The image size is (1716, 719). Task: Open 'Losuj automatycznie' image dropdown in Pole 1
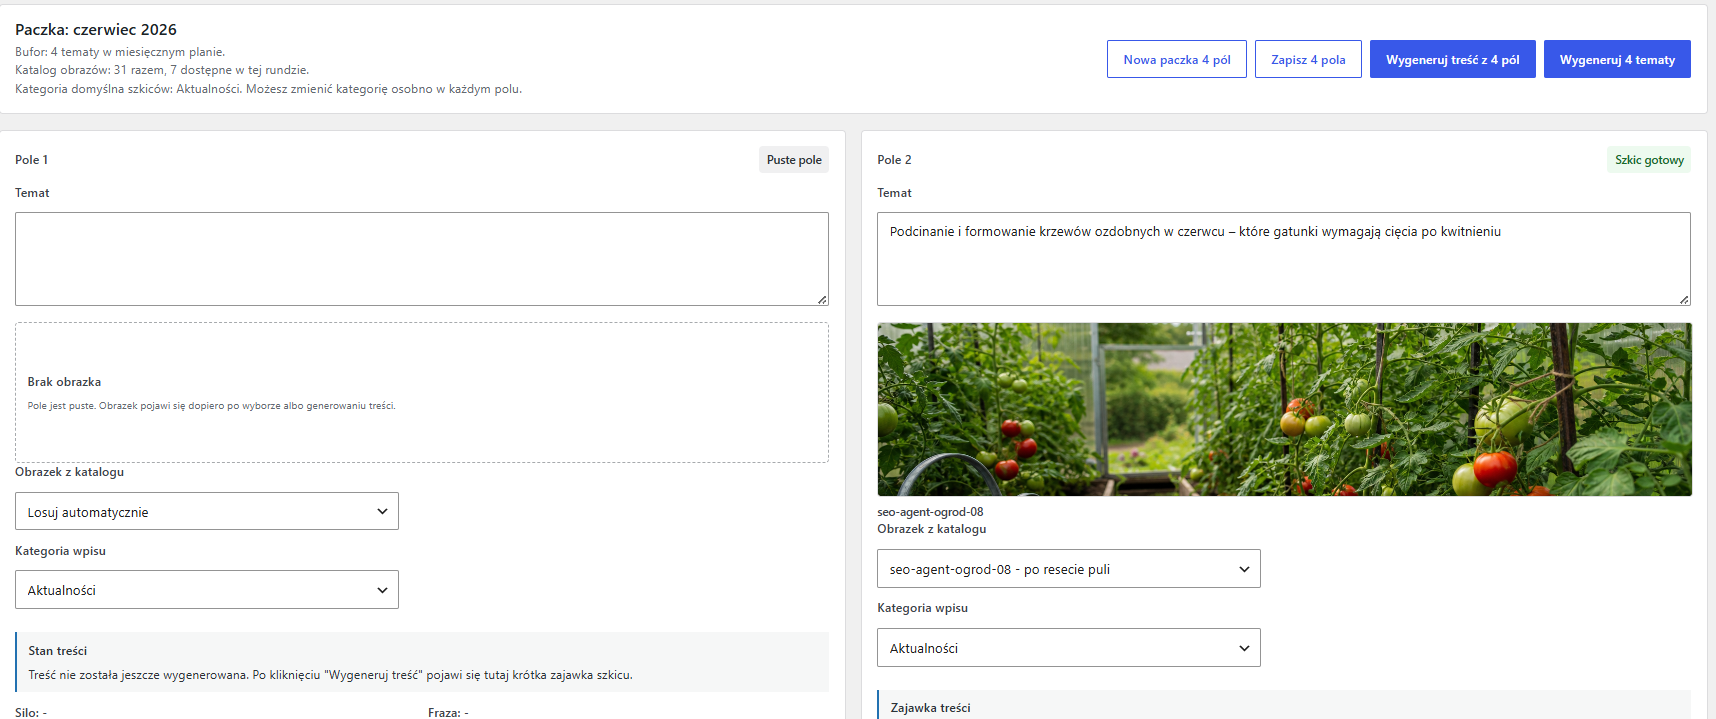coord(206,511)
